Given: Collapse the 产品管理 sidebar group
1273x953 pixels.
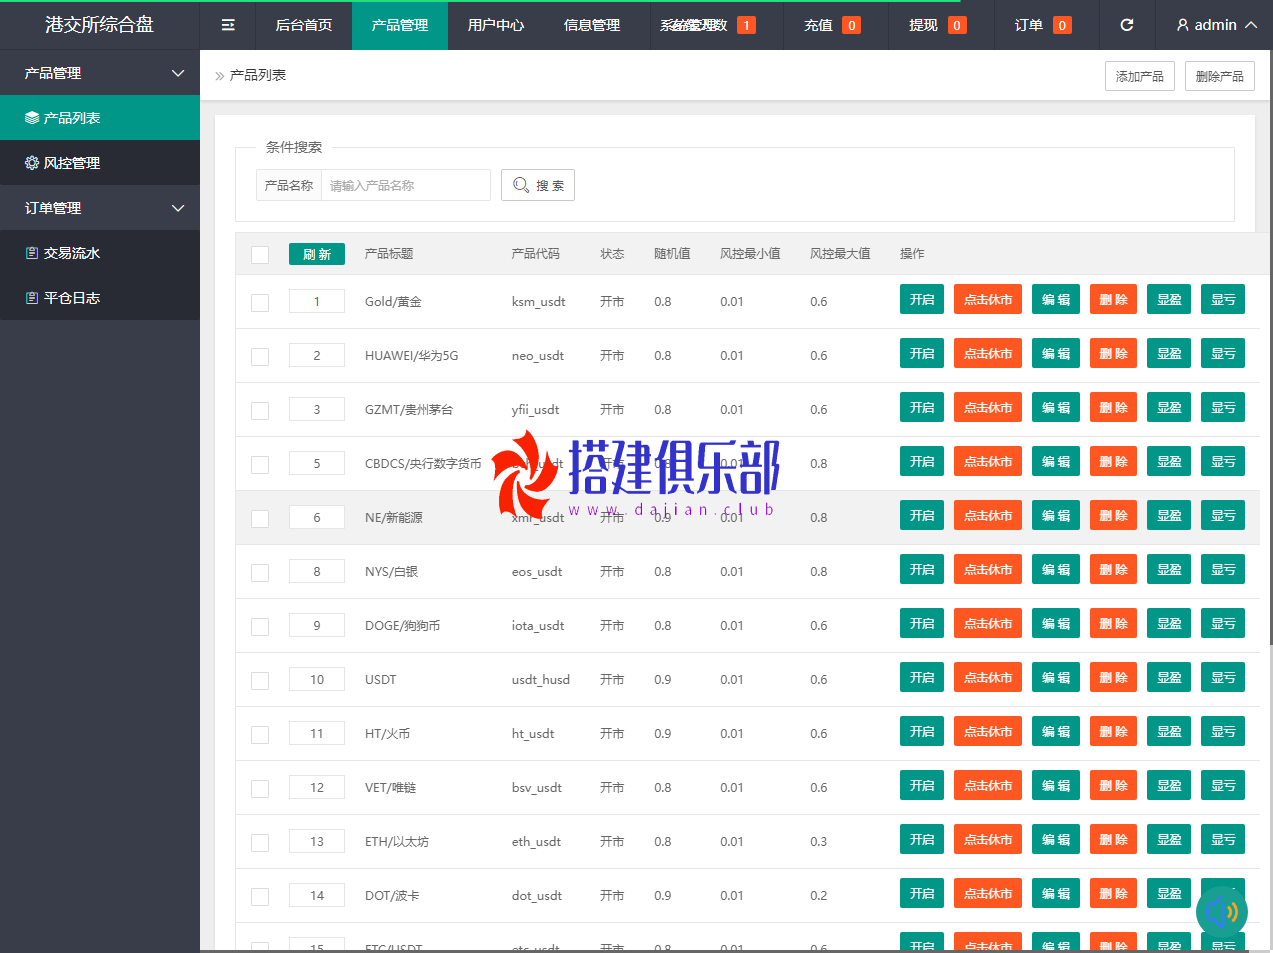Looking at the screenshot, I should click(x=100, y=73).
